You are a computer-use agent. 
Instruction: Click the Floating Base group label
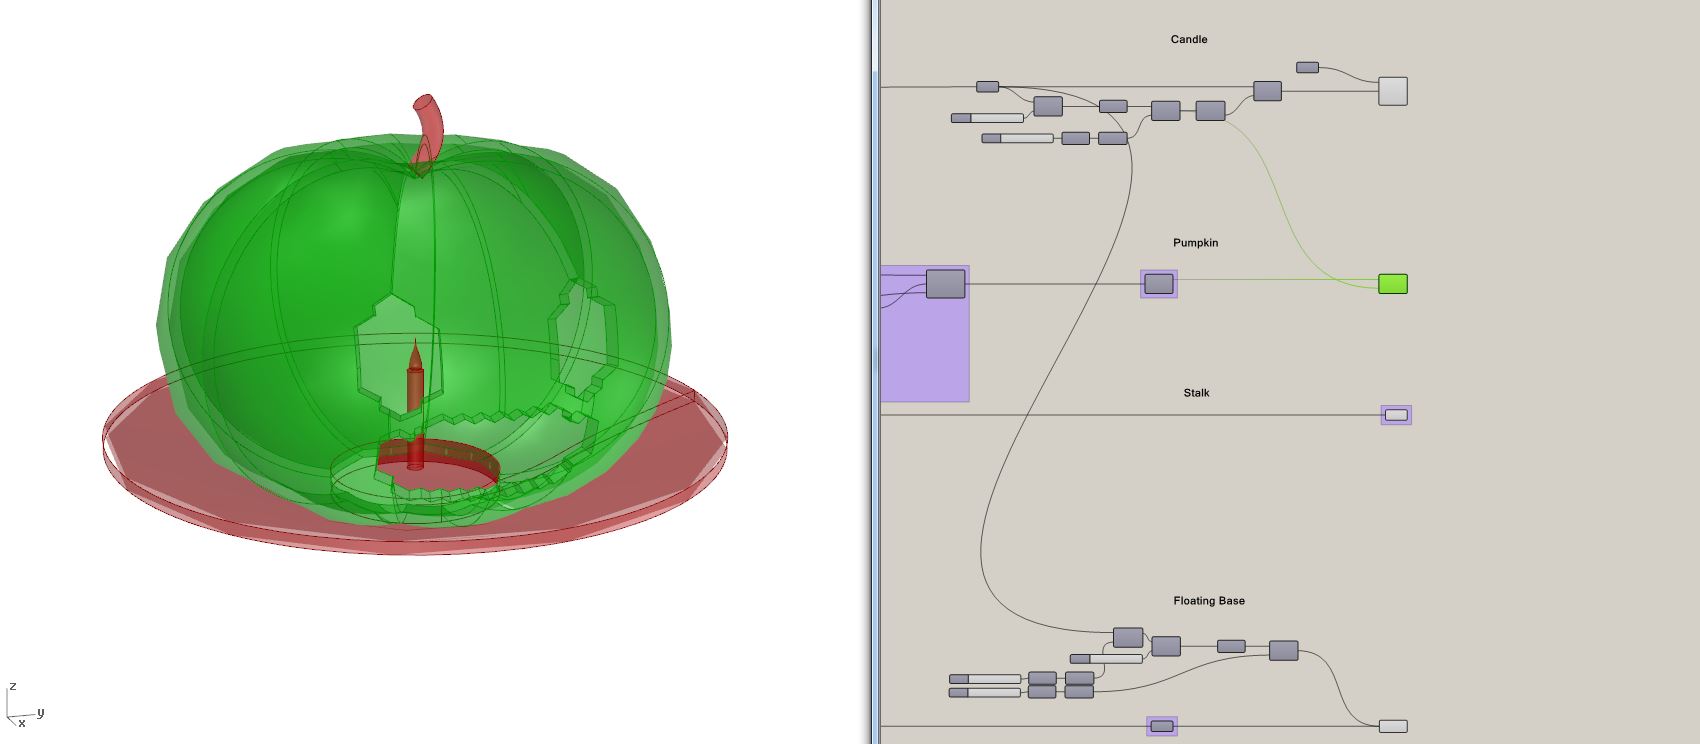click(x=1209, y=601)
